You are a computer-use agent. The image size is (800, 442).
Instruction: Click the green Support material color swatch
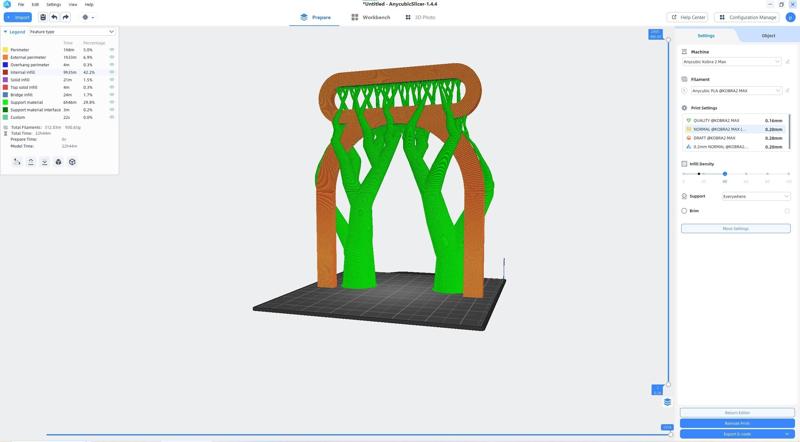click(6, 102)
